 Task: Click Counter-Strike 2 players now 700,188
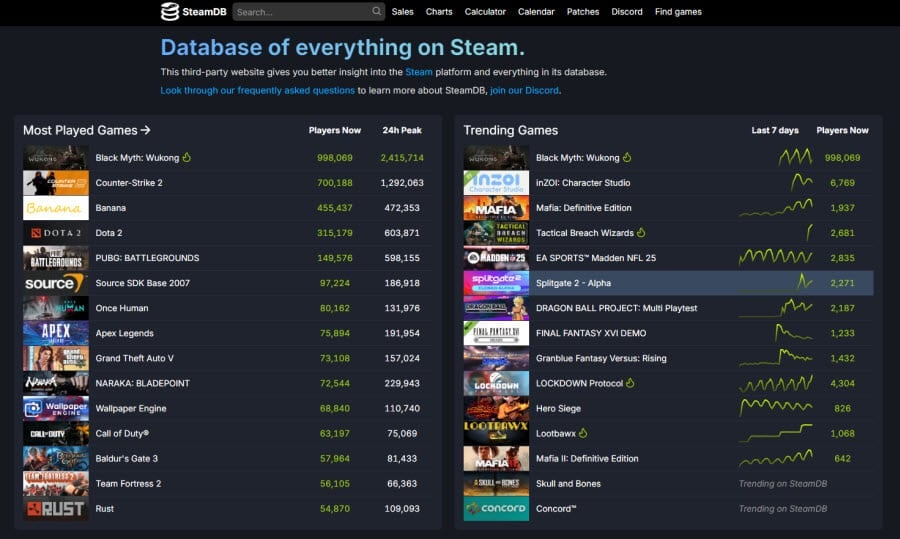point(335,183)
